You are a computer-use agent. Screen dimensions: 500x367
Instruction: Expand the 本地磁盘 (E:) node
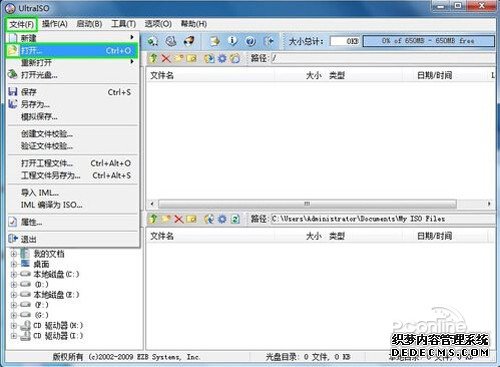[x=14, y=295]
